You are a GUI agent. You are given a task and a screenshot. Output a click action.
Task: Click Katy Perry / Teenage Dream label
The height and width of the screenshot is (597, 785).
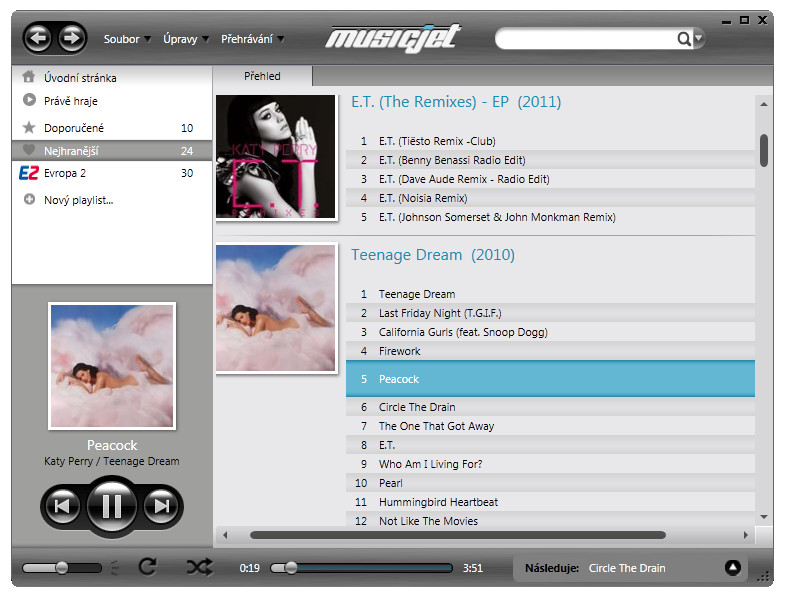pos(112,461)
